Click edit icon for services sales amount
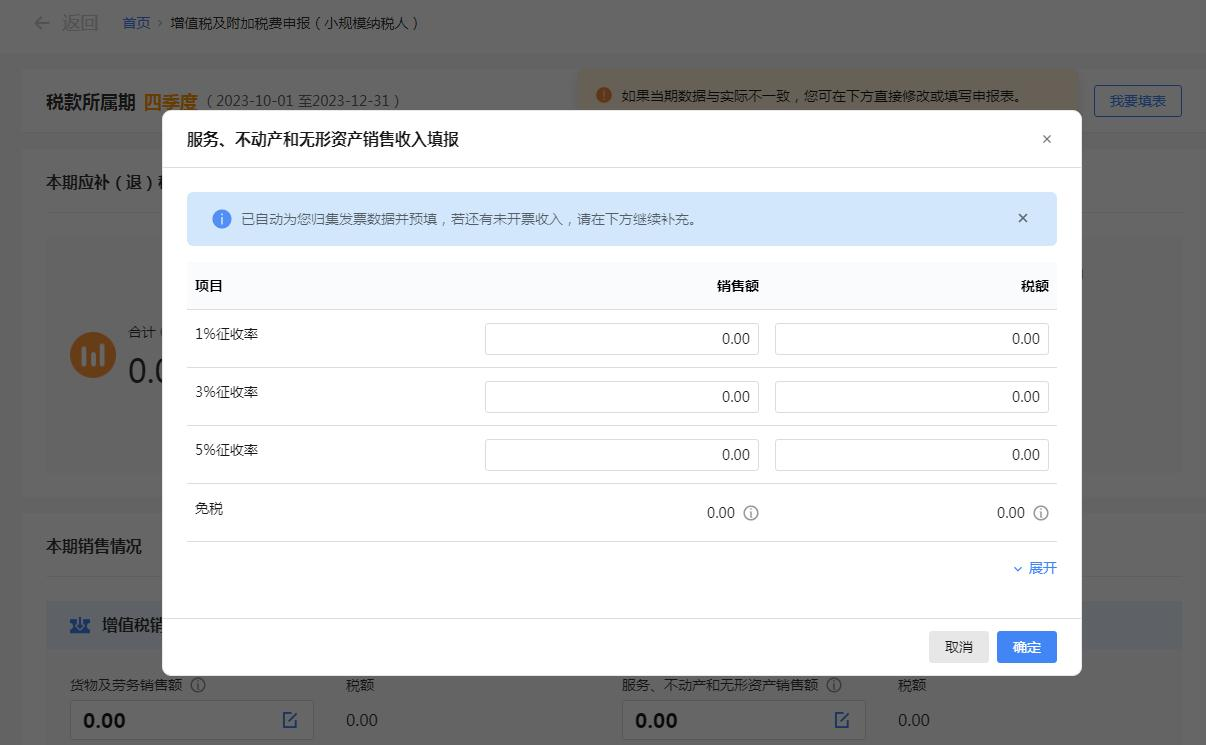Image resolution: width=1206 pixels, height=745 pixels. tap(842, 720)
